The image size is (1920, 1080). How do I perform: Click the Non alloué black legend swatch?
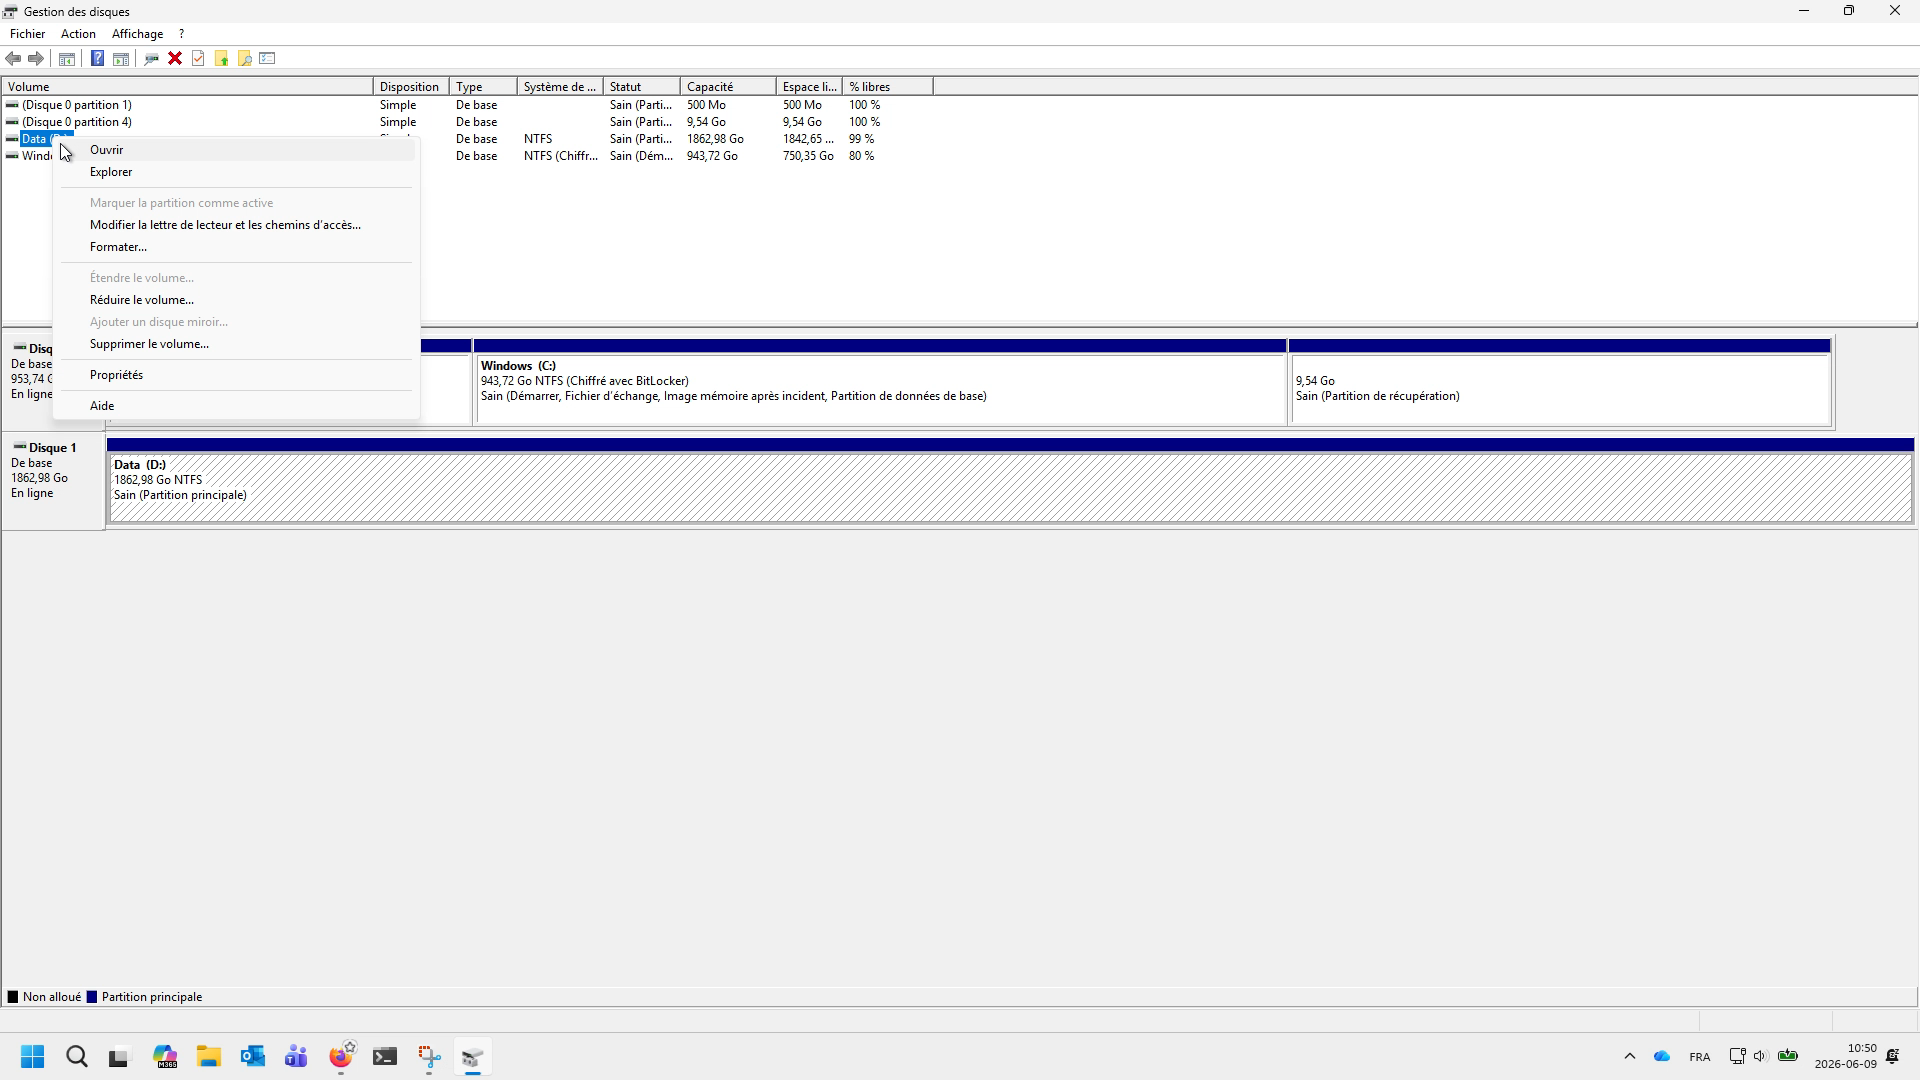(x=13, y=997)
